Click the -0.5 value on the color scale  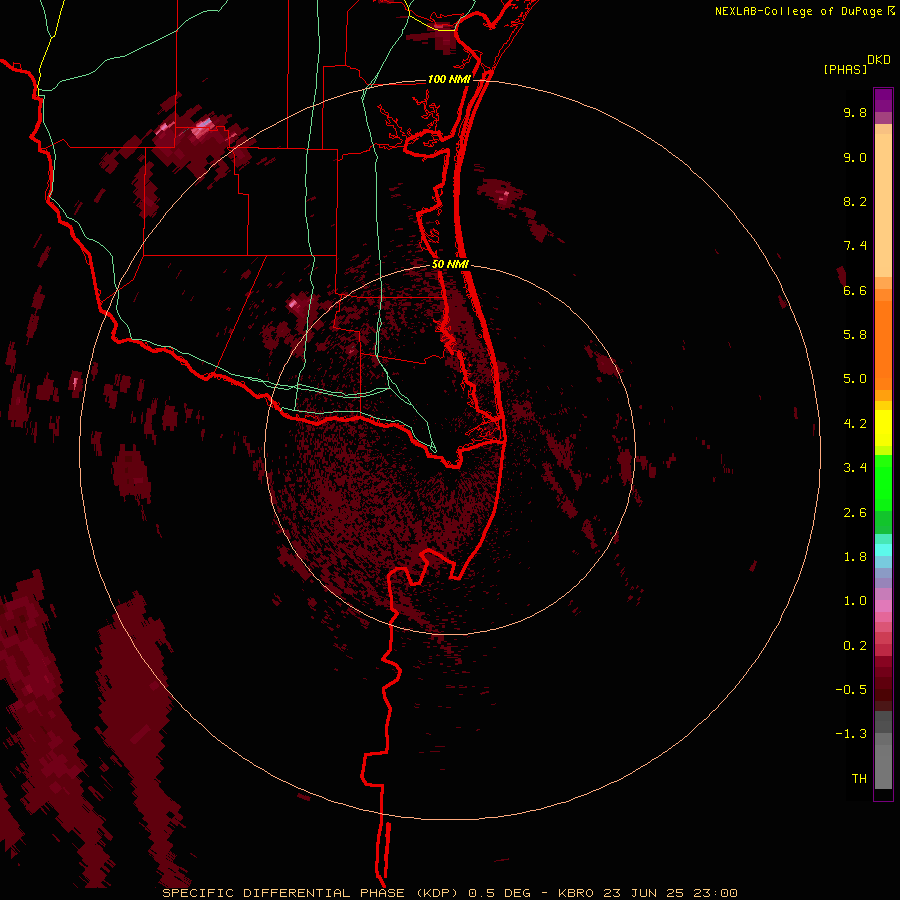[x=851, y=690]
